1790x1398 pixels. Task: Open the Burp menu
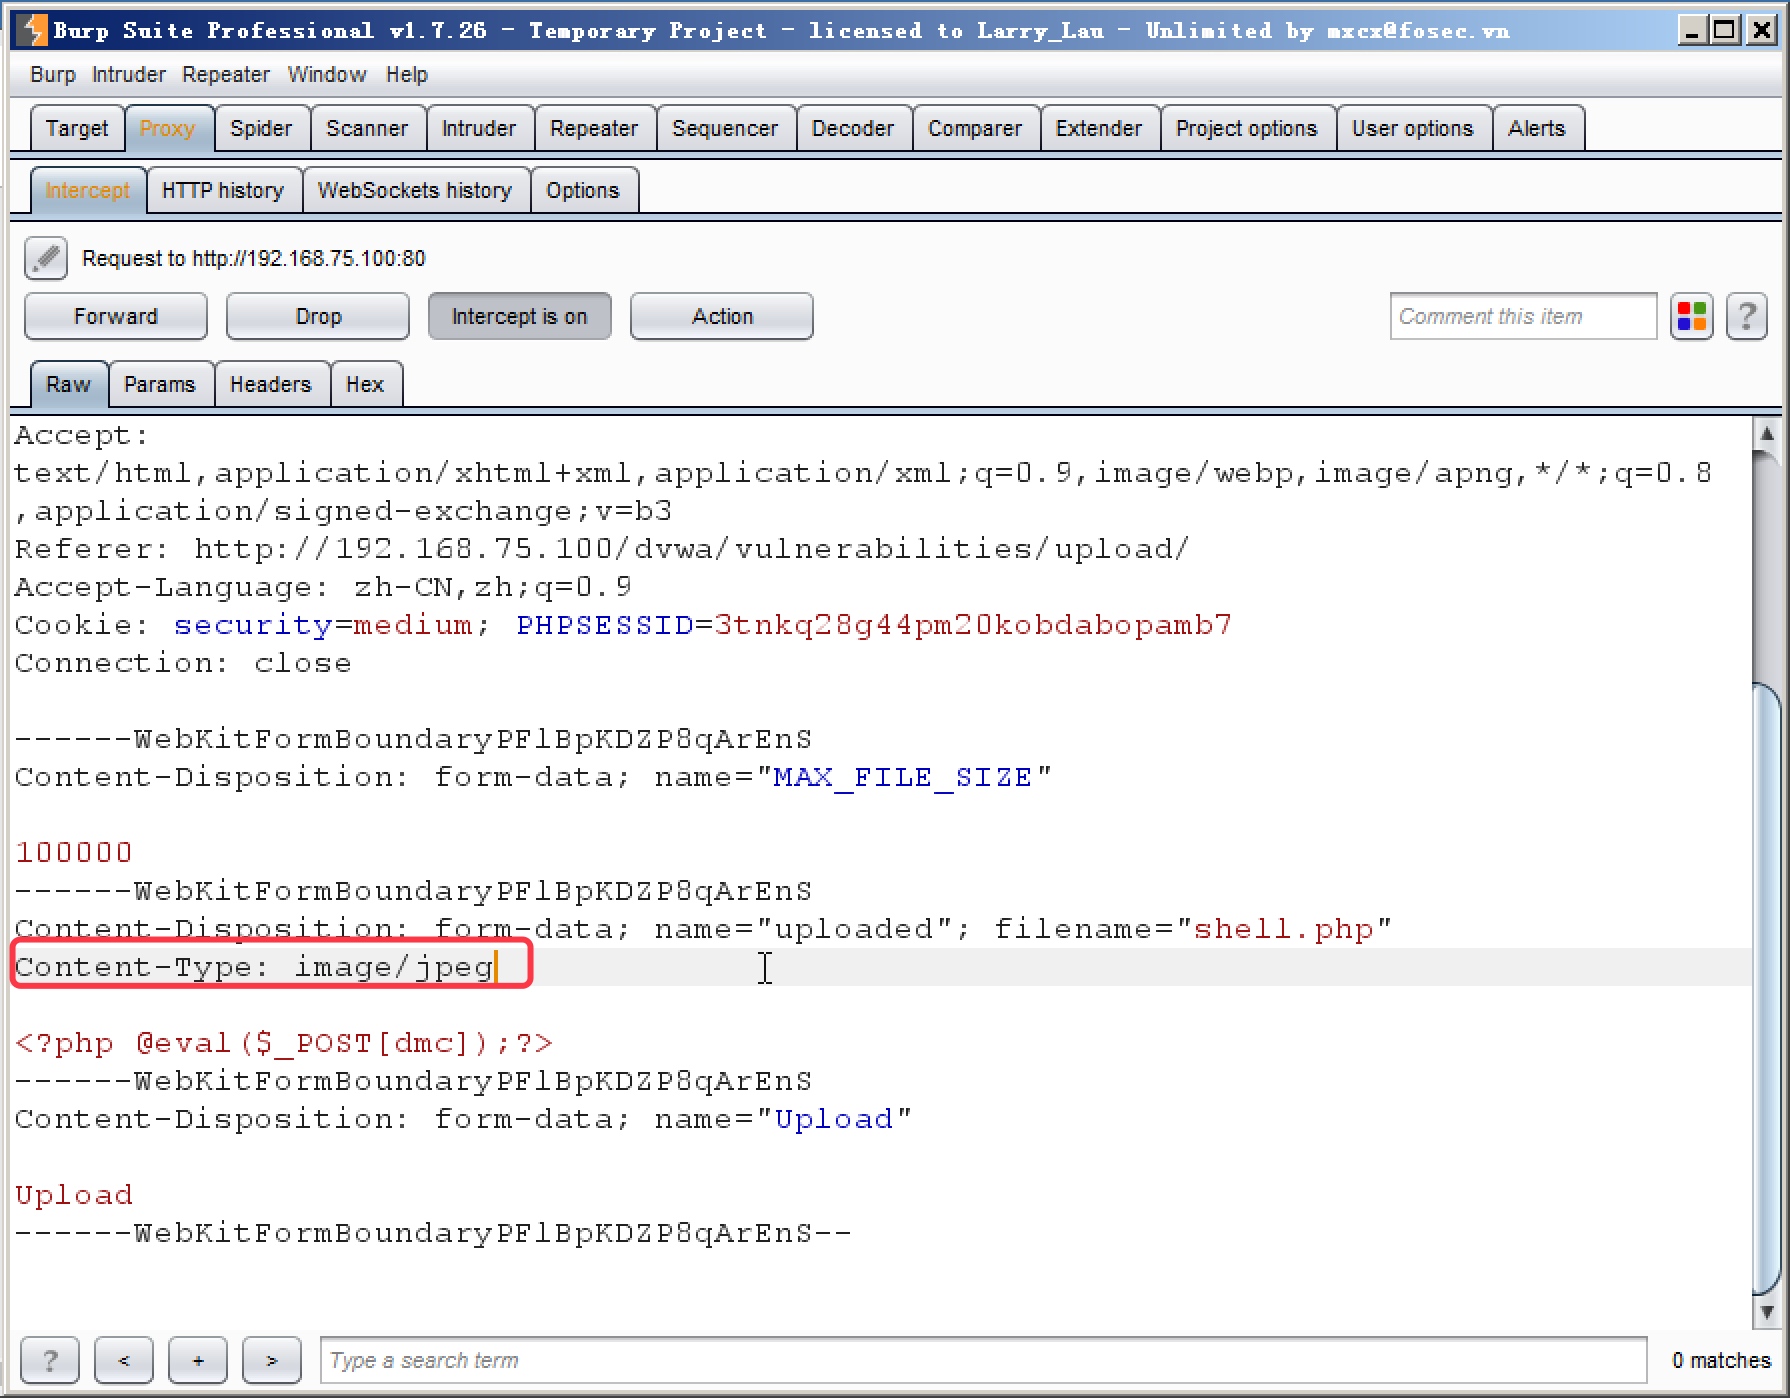pyautogui.click(x=53, y=75)
